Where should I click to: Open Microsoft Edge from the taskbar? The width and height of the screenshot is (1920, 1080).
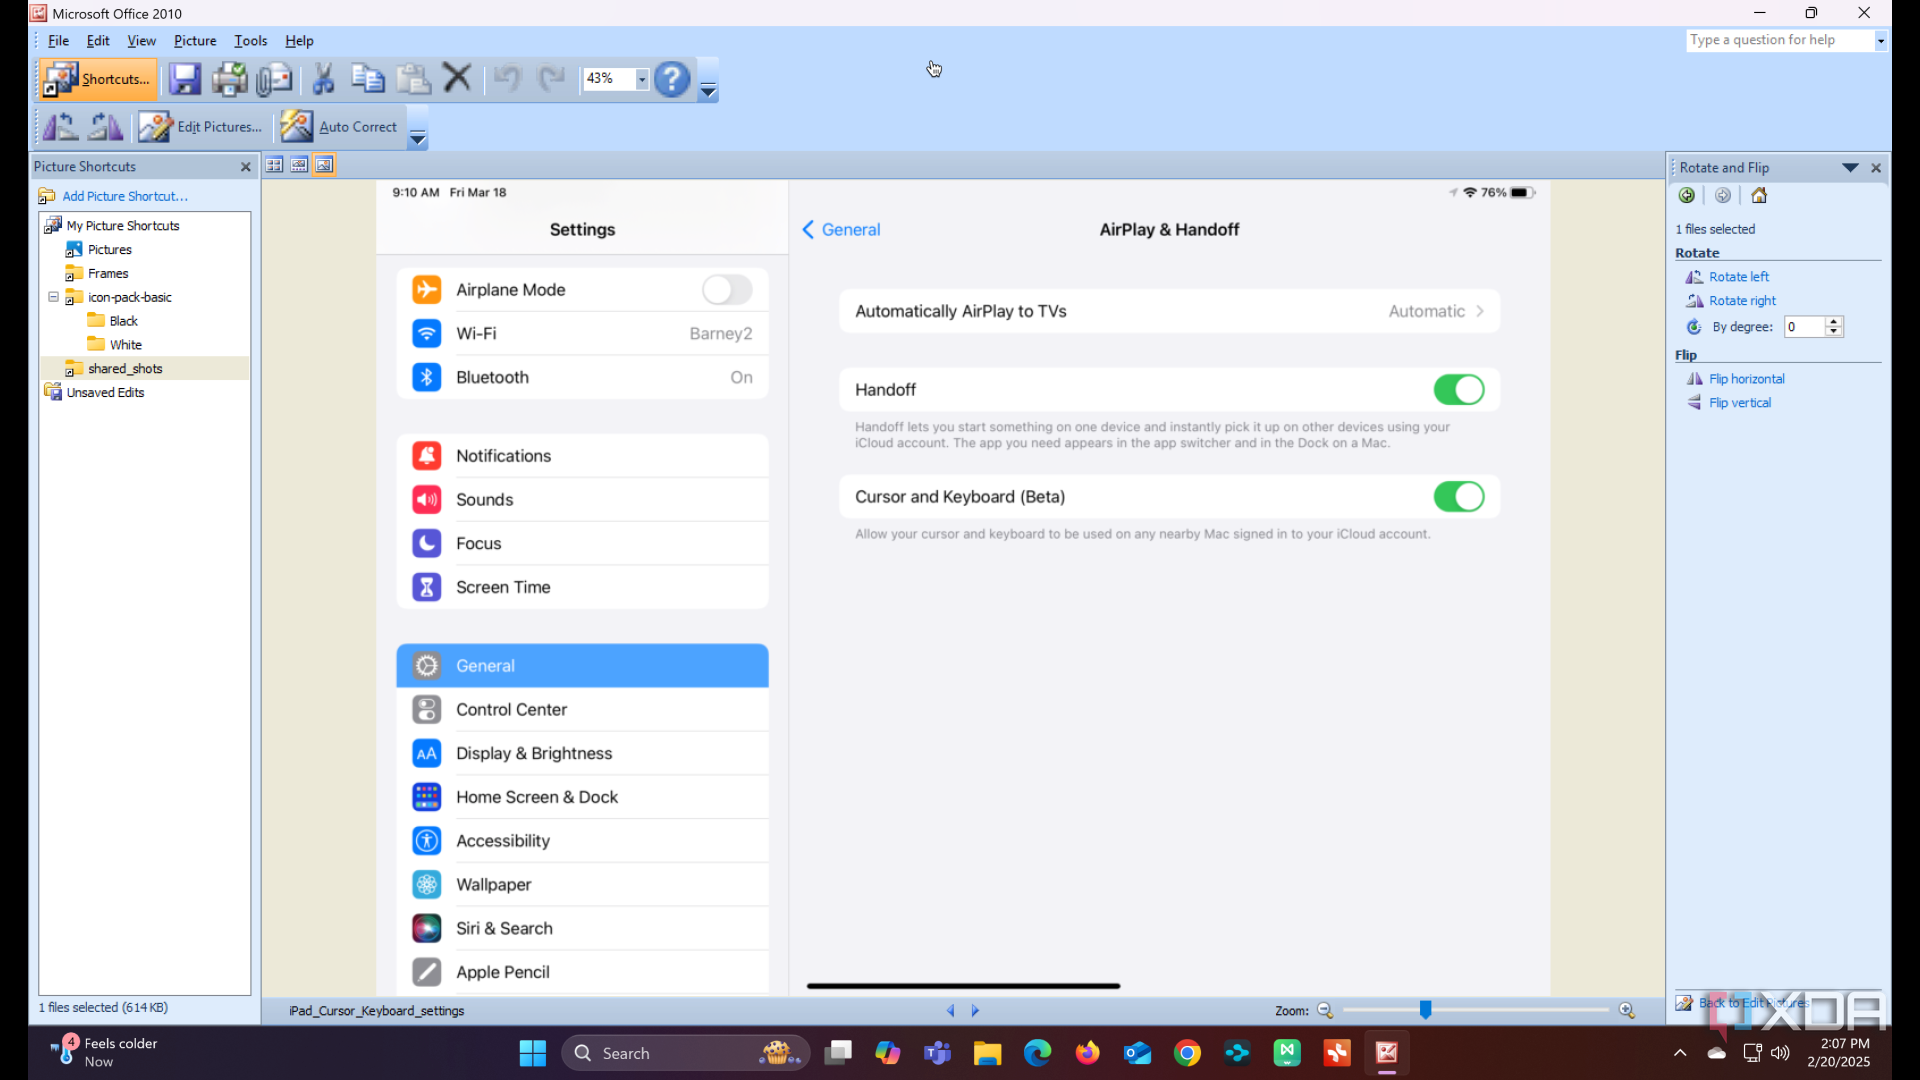(x=1037, y=1053)
